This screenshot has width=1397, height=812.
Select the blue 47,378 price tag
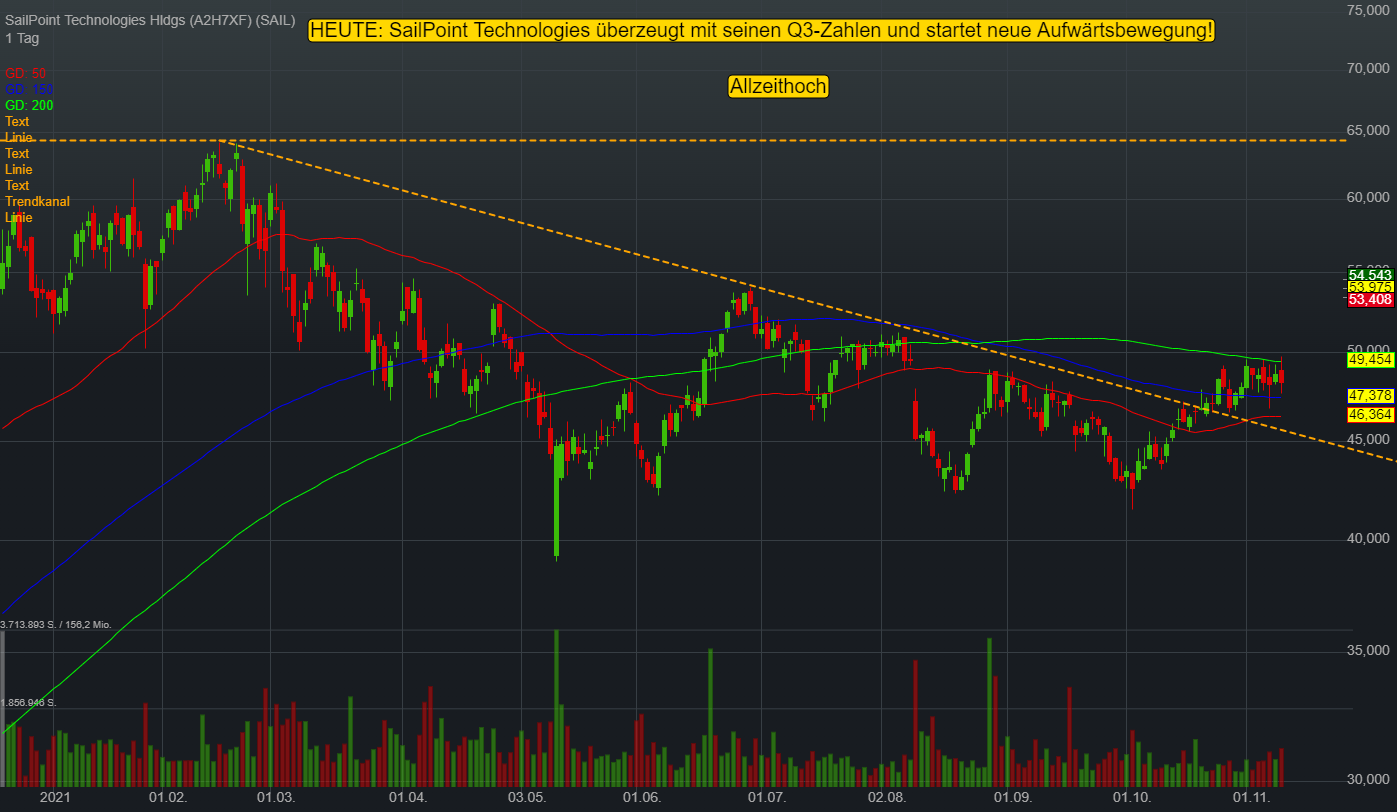point(1370,395)
